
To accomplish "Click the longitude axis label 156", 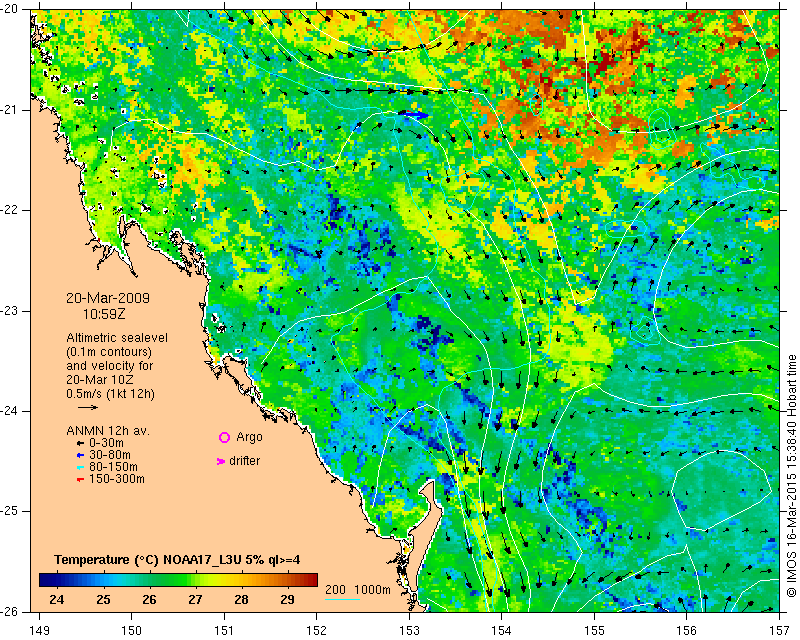I will click(x=687, y=631).
